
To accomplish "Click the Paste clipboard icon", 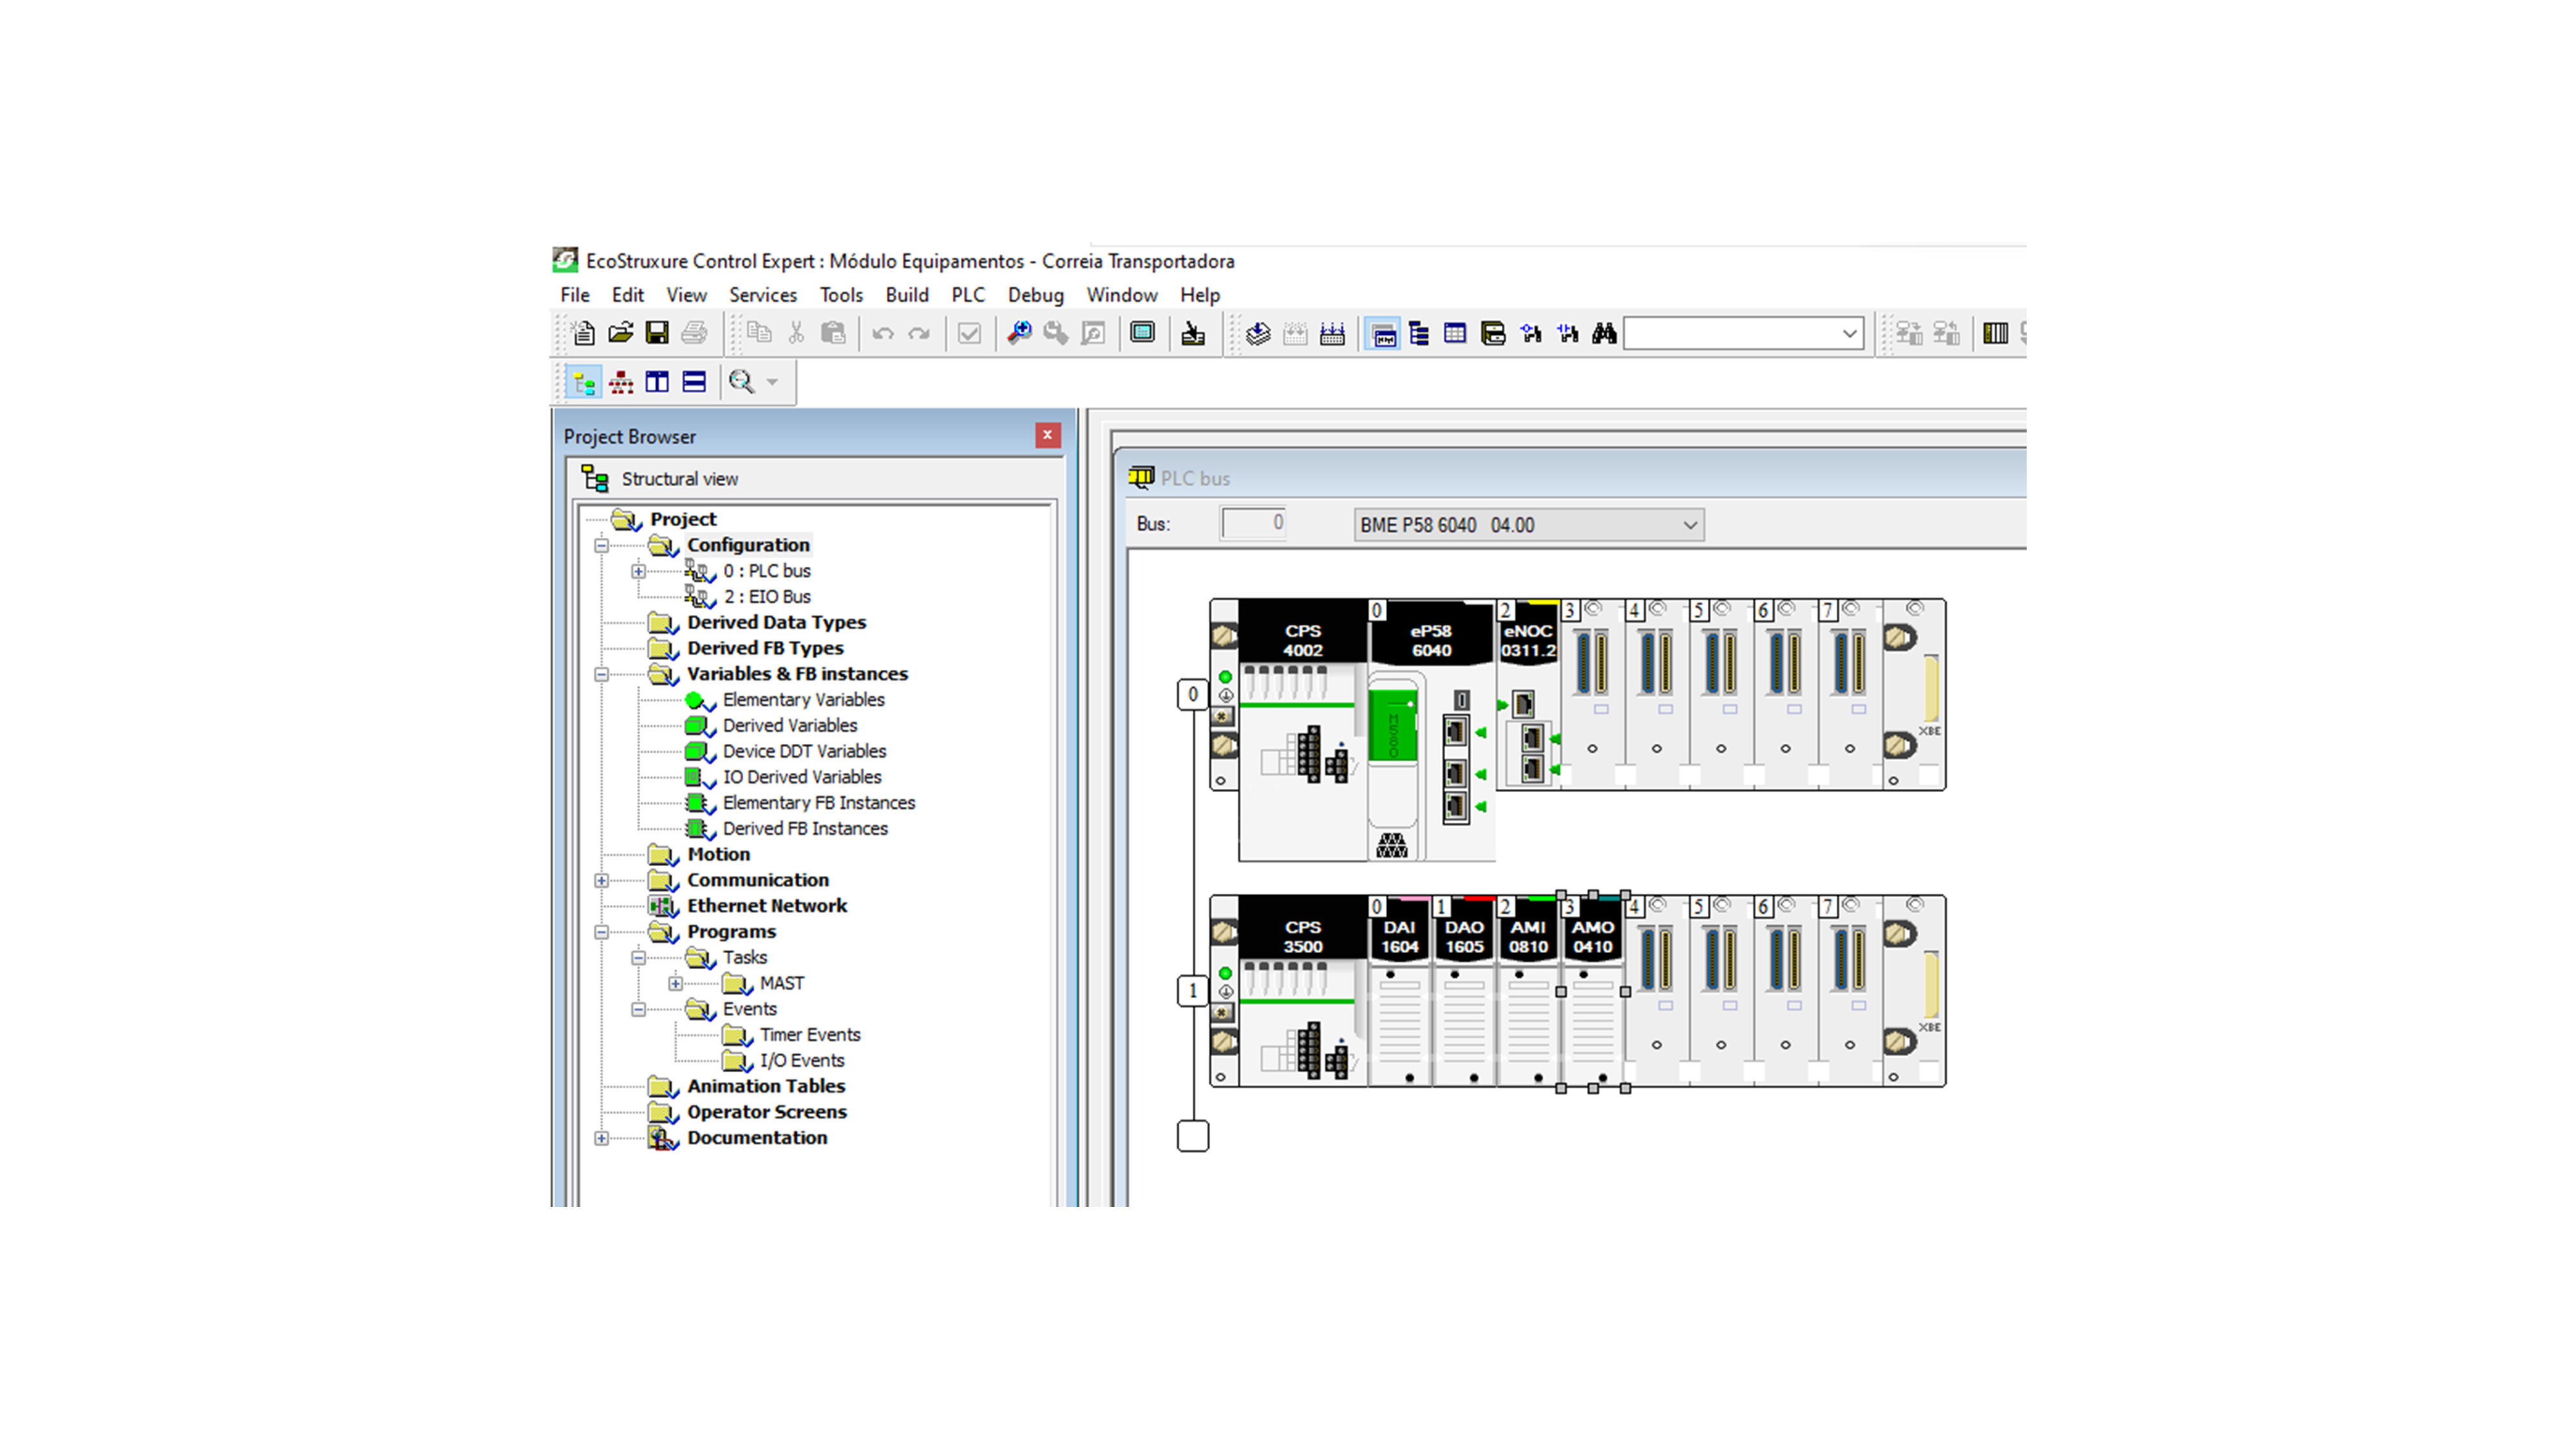I will click(833, 333).
